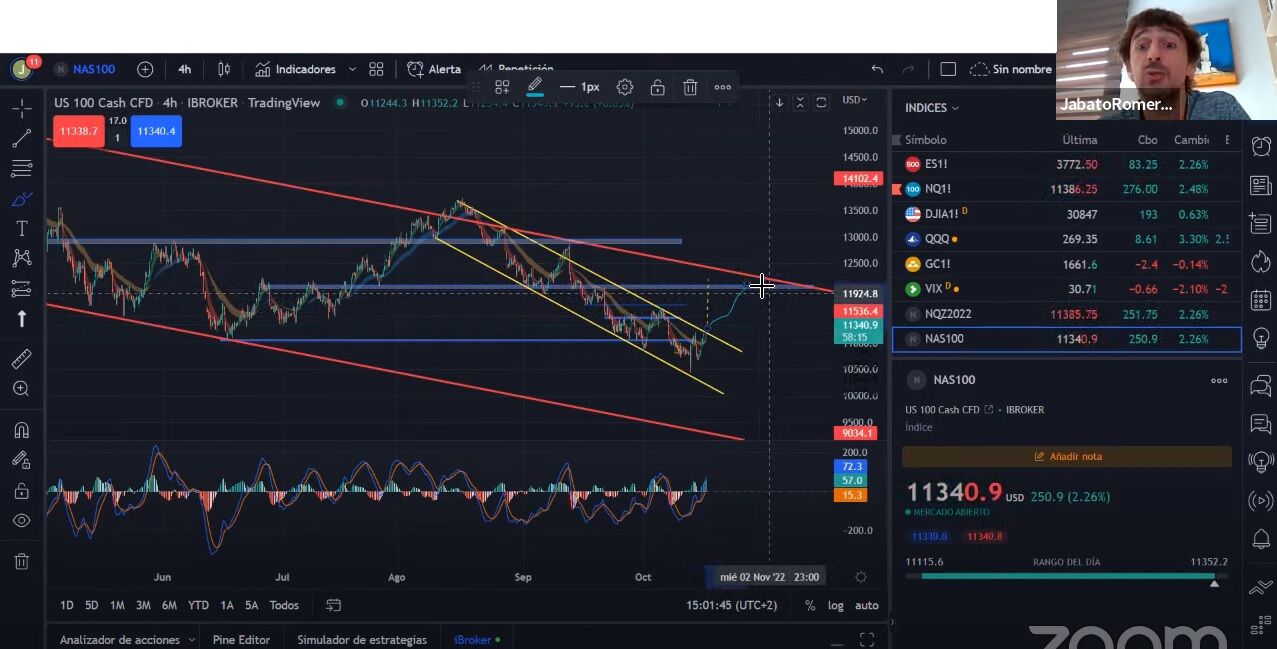1277x649 pixels.
Task: Click the red sell price 11338.7 button
Action: tap(79, 131)
